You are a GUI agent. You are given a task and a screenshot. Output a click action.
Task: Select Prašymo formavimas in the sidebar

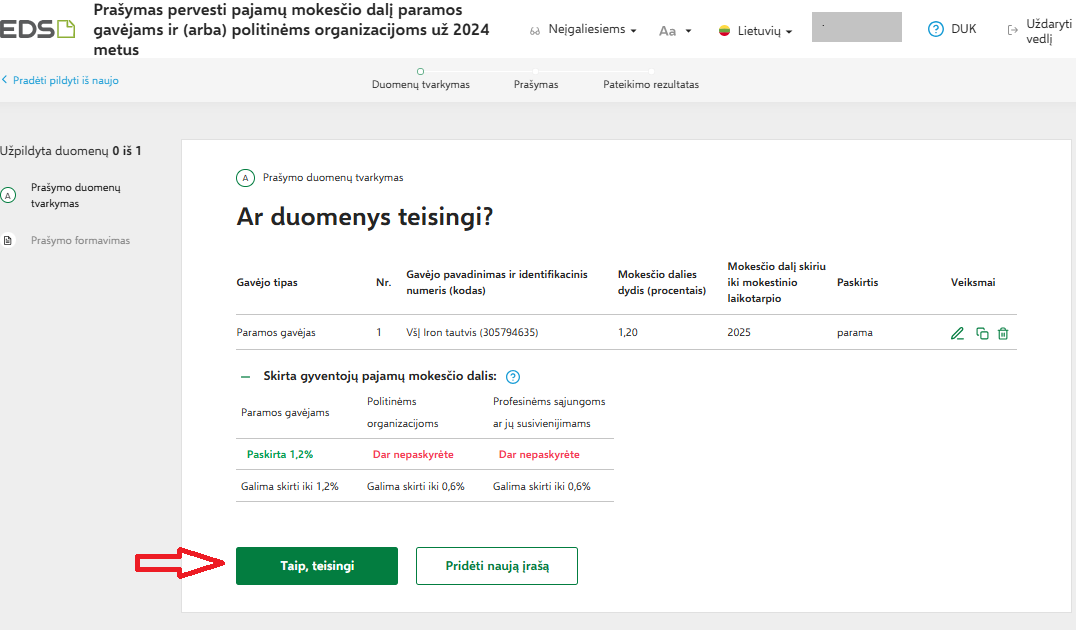(80, 240)
